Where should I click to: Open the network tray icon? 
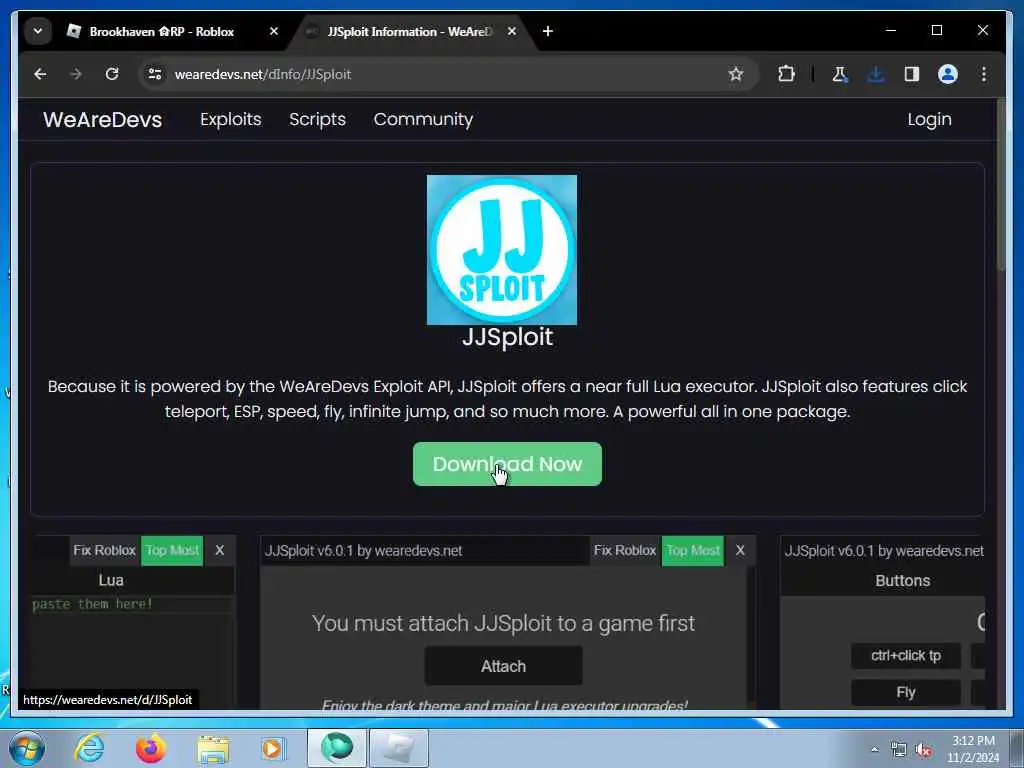899,750
